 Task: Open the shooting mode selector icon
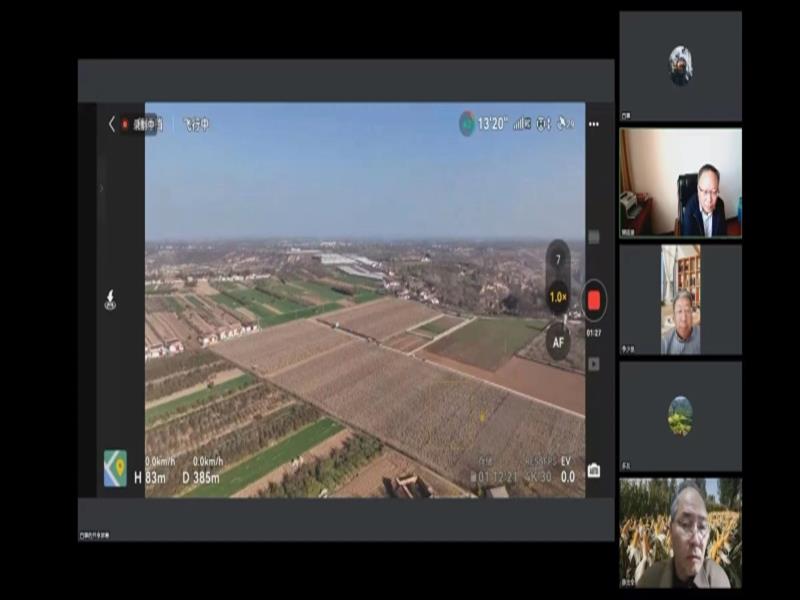point(594,237)
